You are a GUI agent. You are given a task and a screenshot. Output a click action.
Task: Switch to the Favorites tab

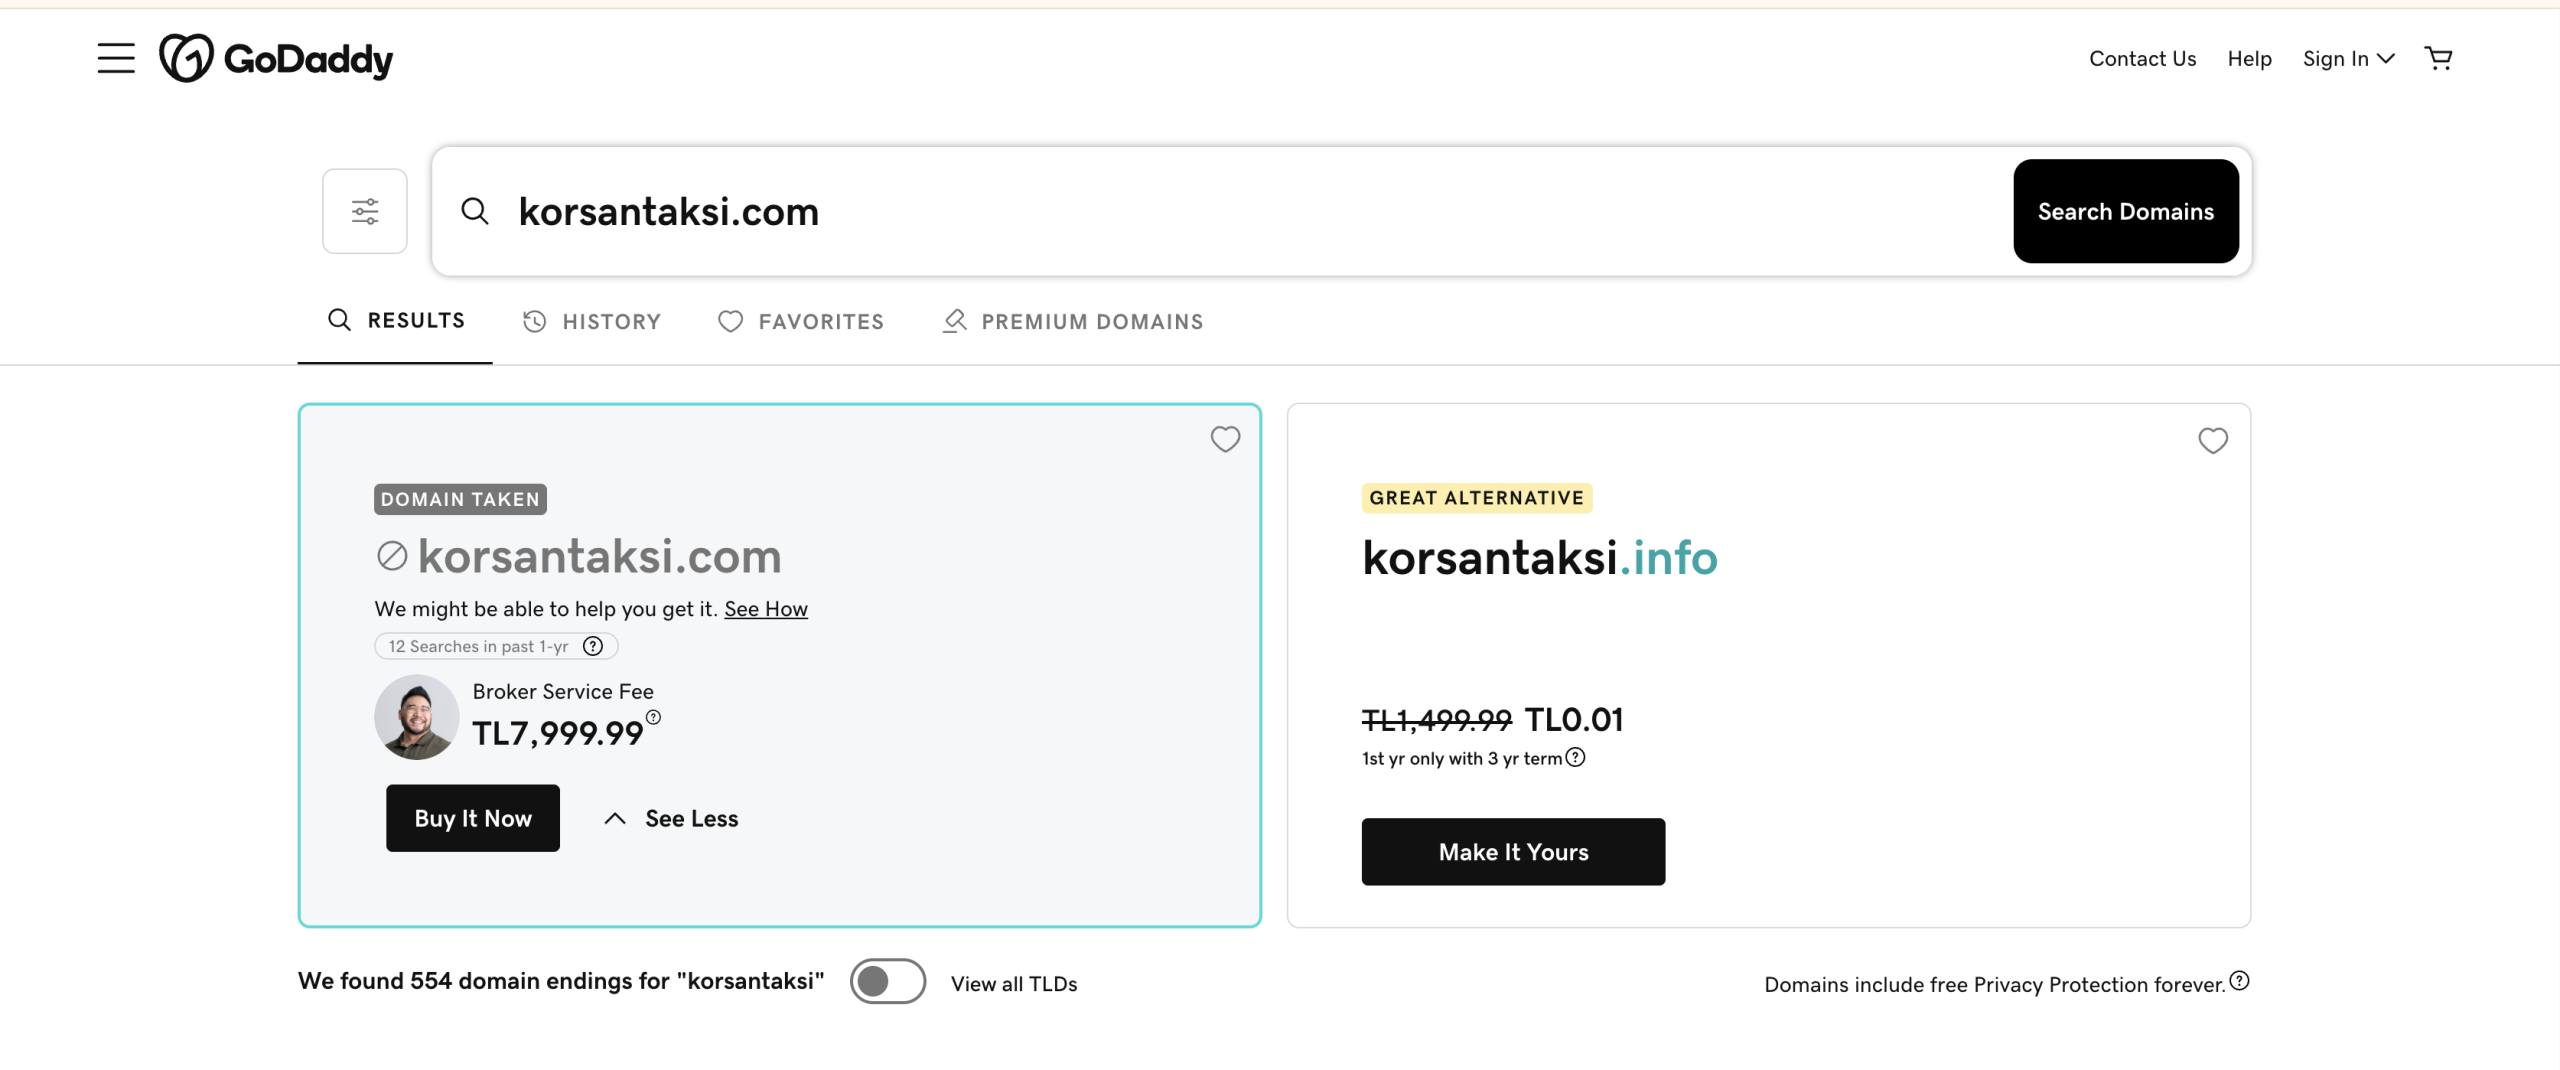[x=801, y=321]
